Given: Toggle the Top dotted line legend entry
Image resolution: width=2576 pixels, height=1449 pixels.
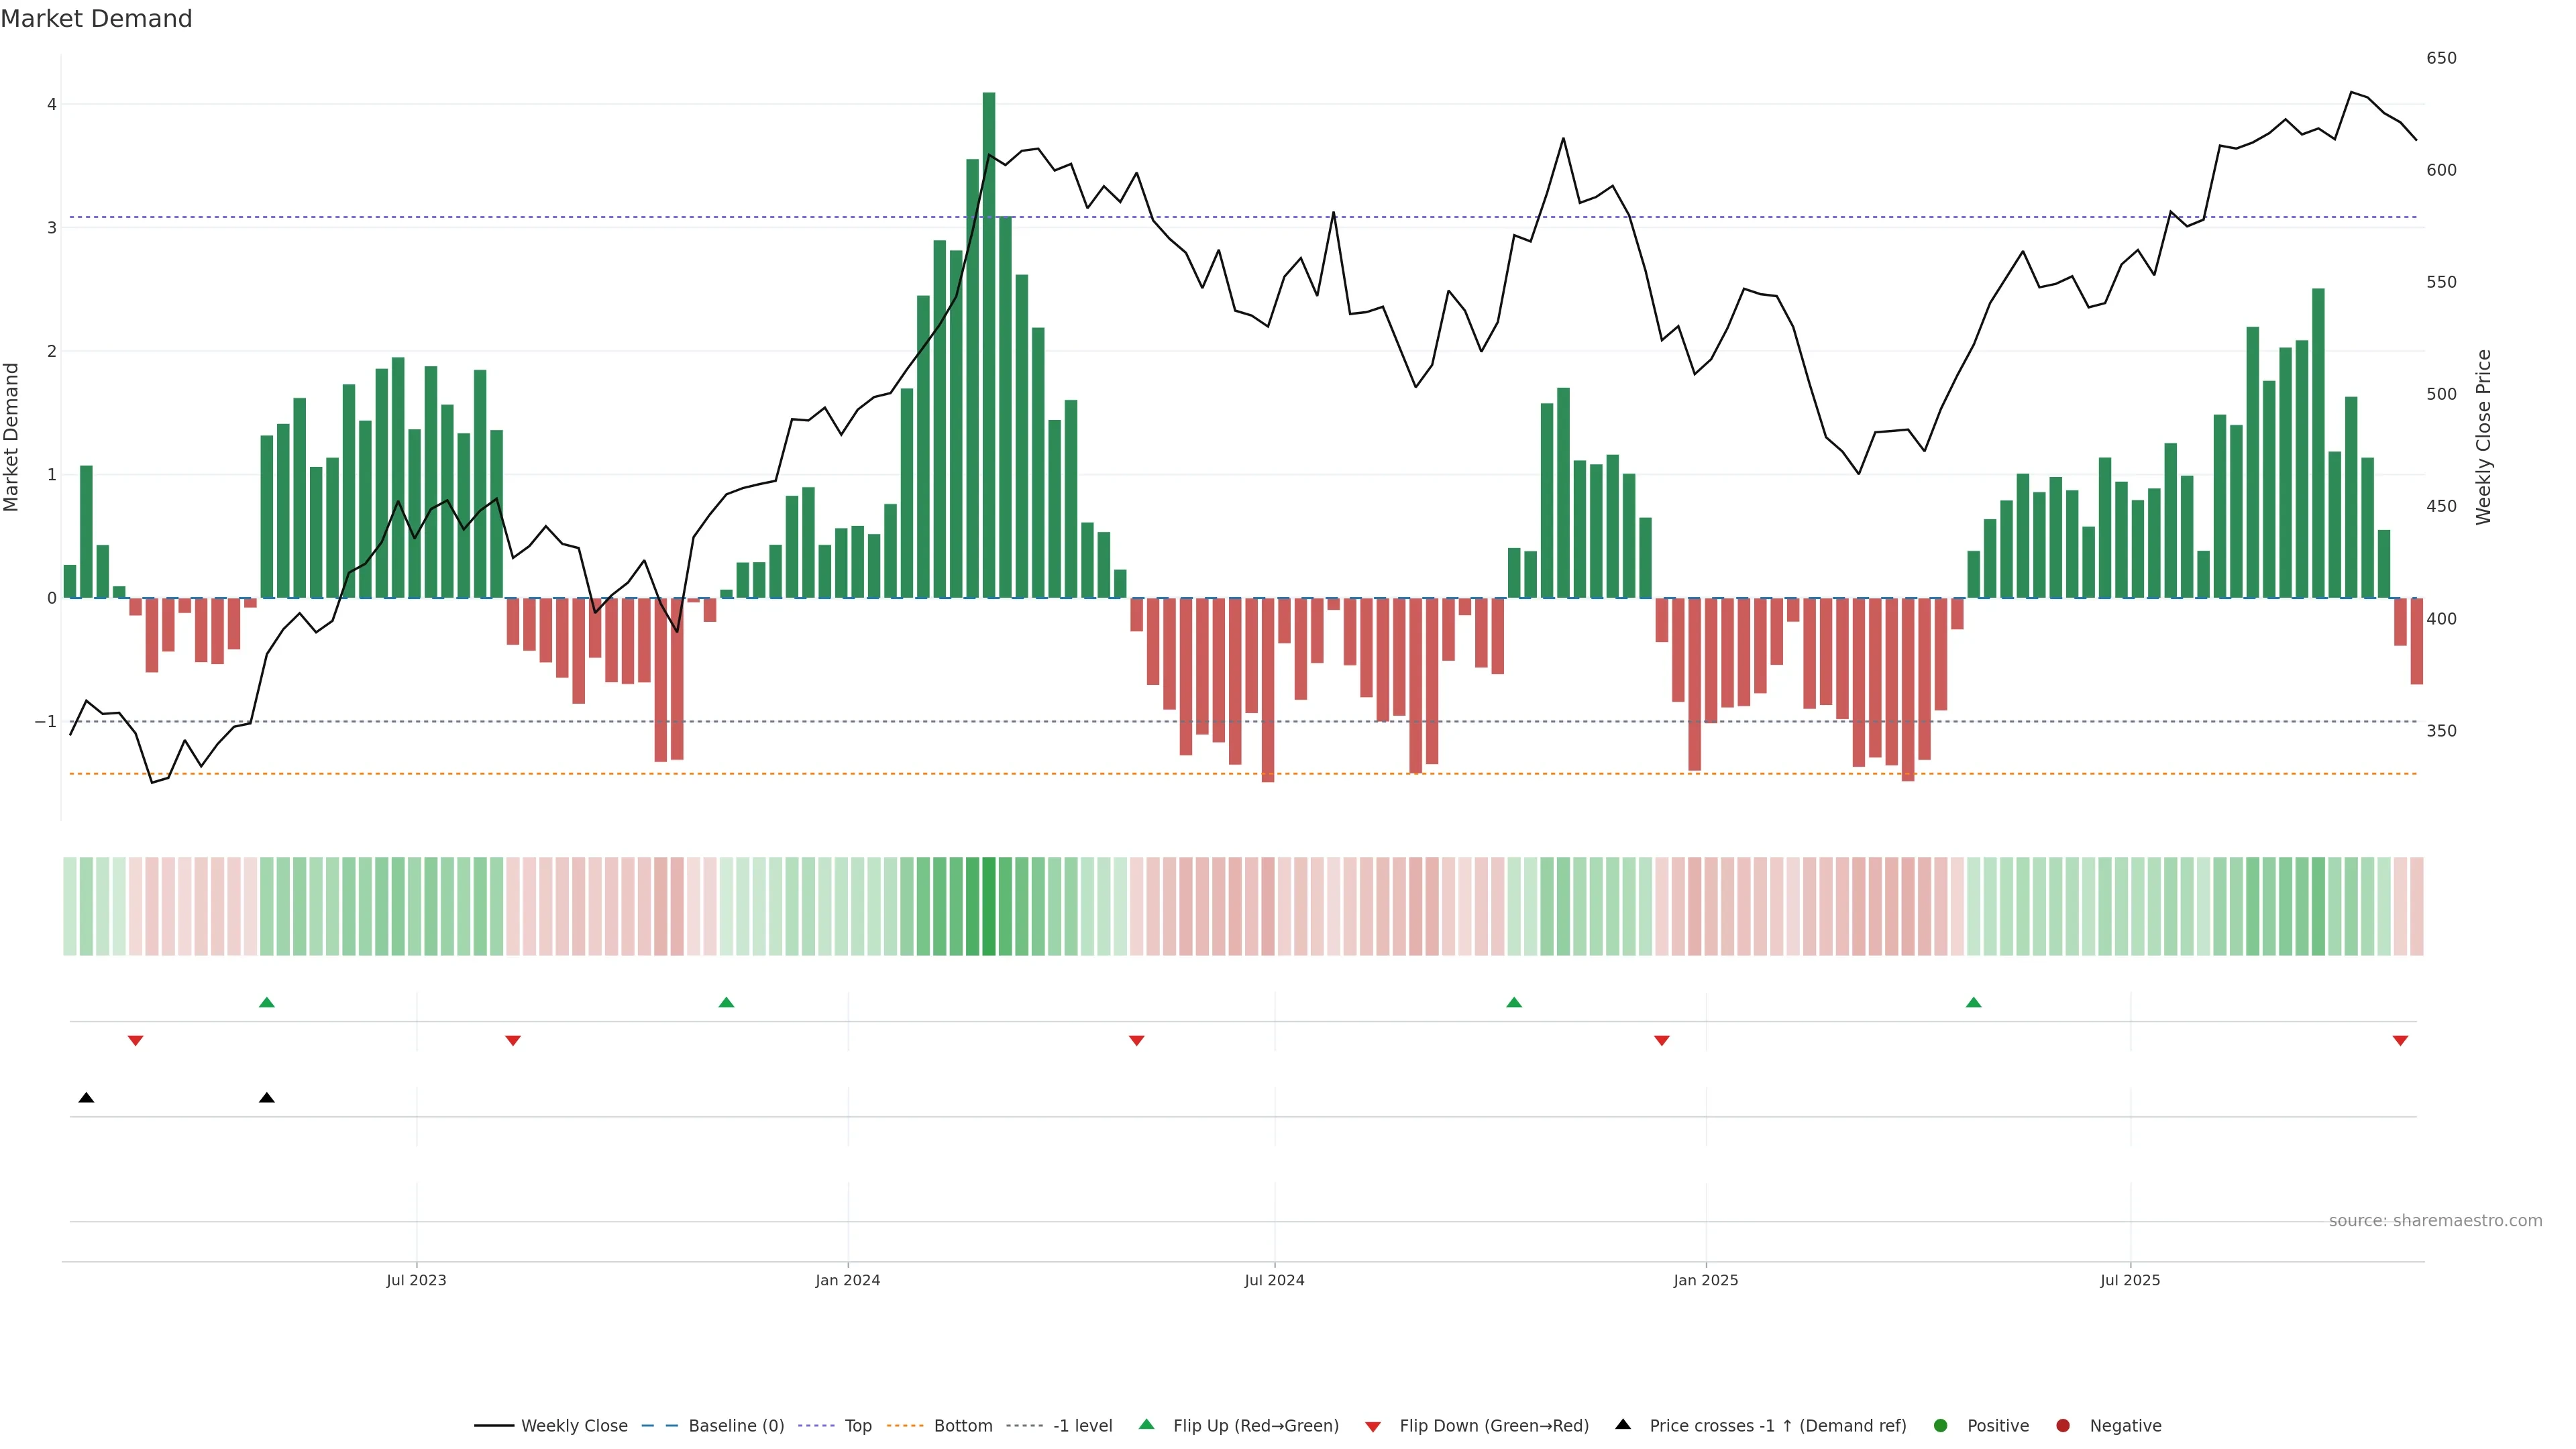Looking at the screenshot, I should 857,1426.
